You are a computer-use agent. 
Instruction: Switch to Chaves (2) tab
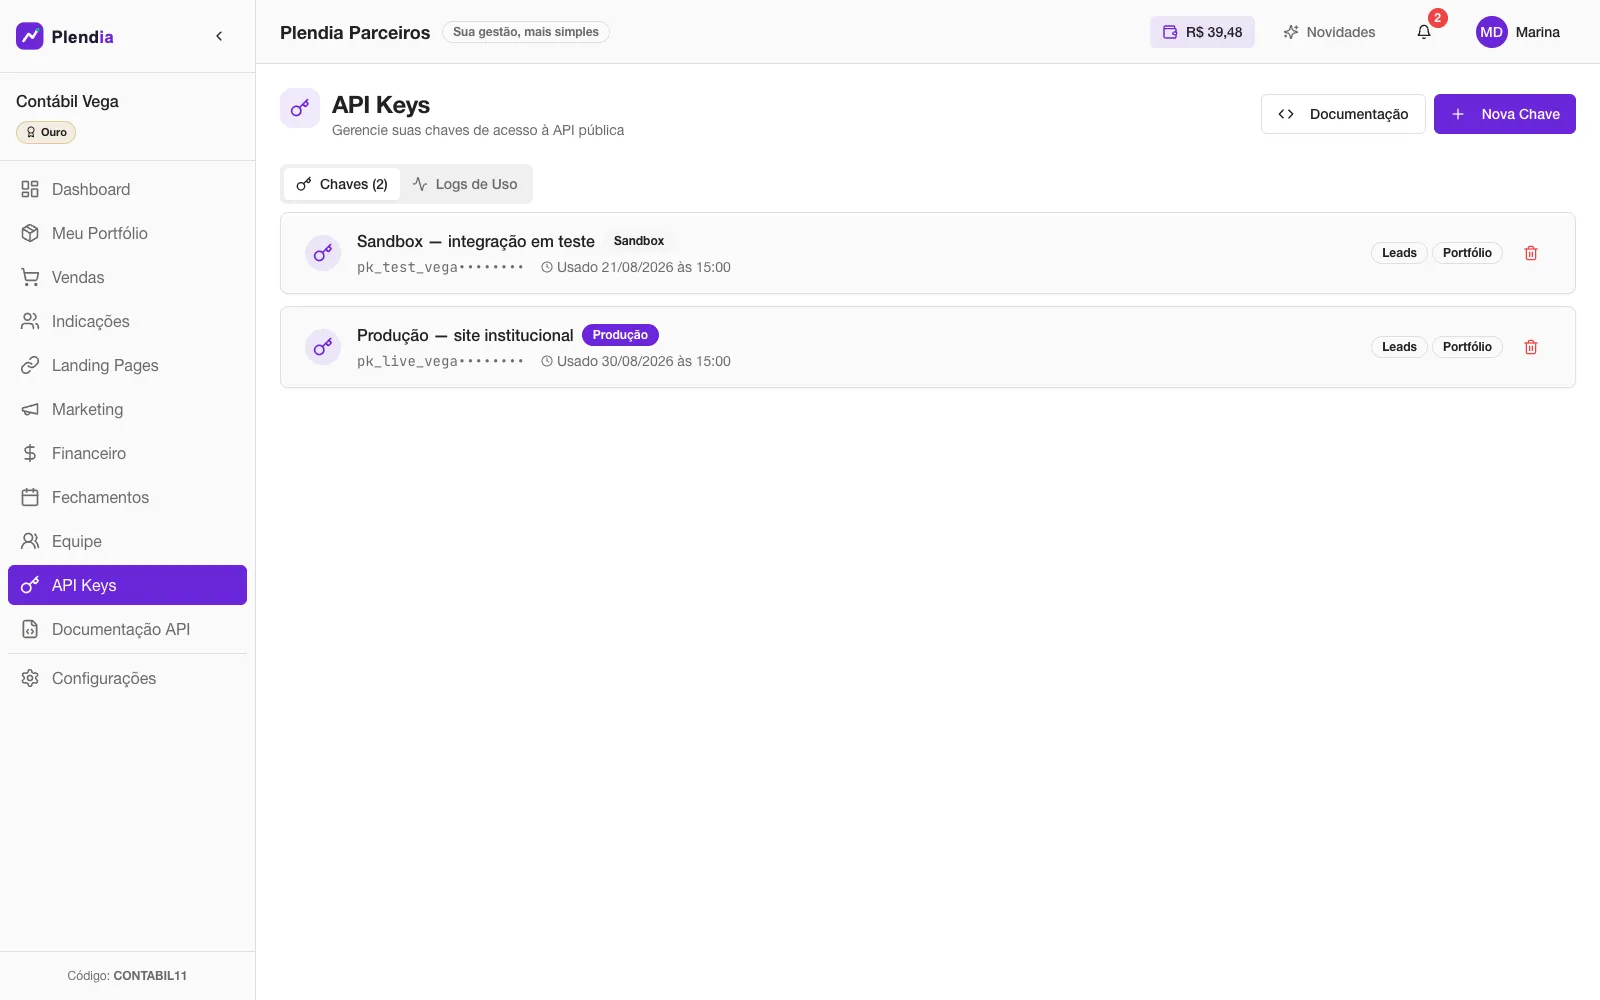[x=342, y=184]
